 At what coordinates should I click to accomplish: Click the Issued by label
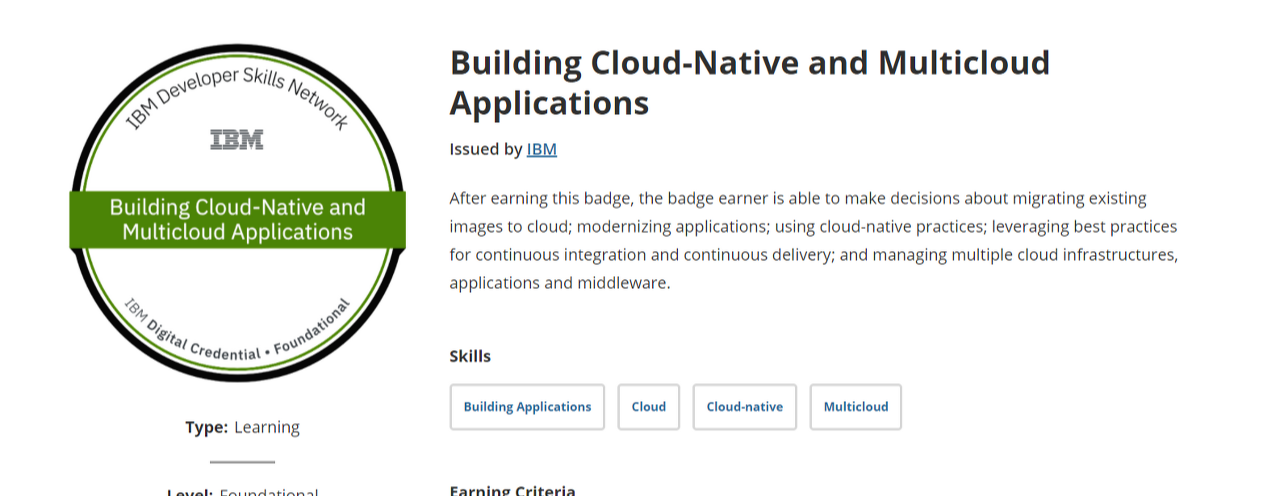pyautogui.click(x=486, y=149)
